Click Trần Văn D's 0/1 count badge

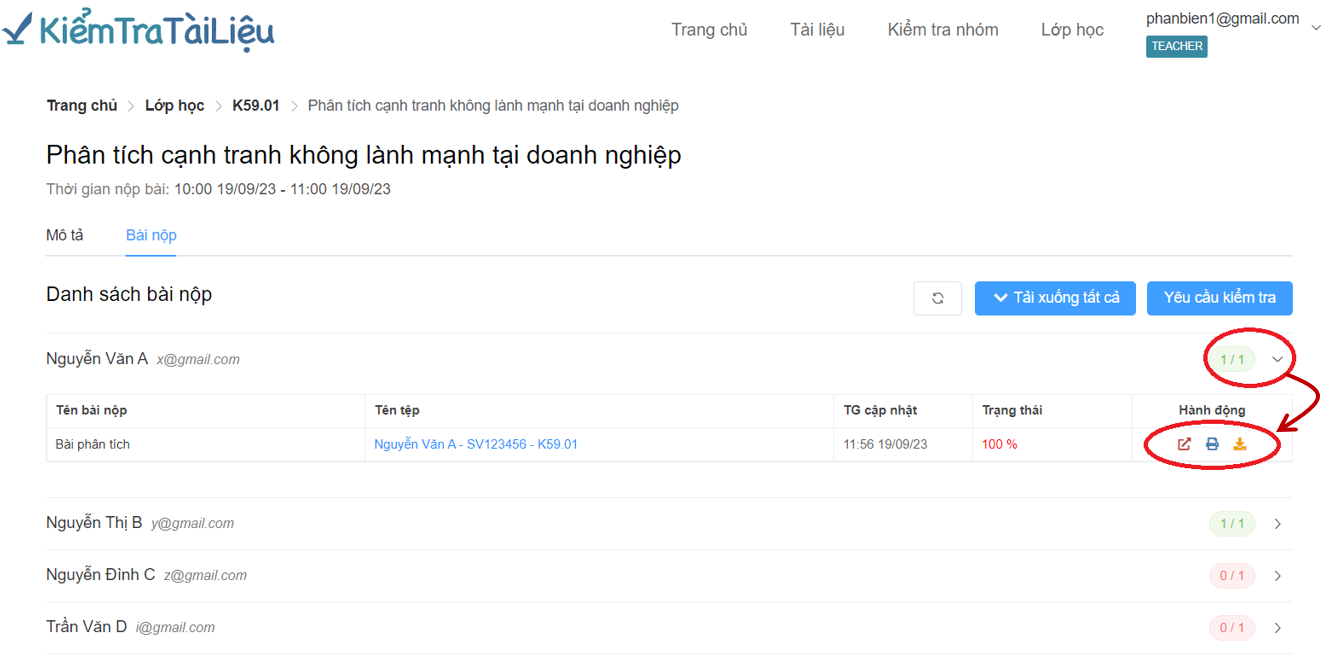coord(1232,628)
